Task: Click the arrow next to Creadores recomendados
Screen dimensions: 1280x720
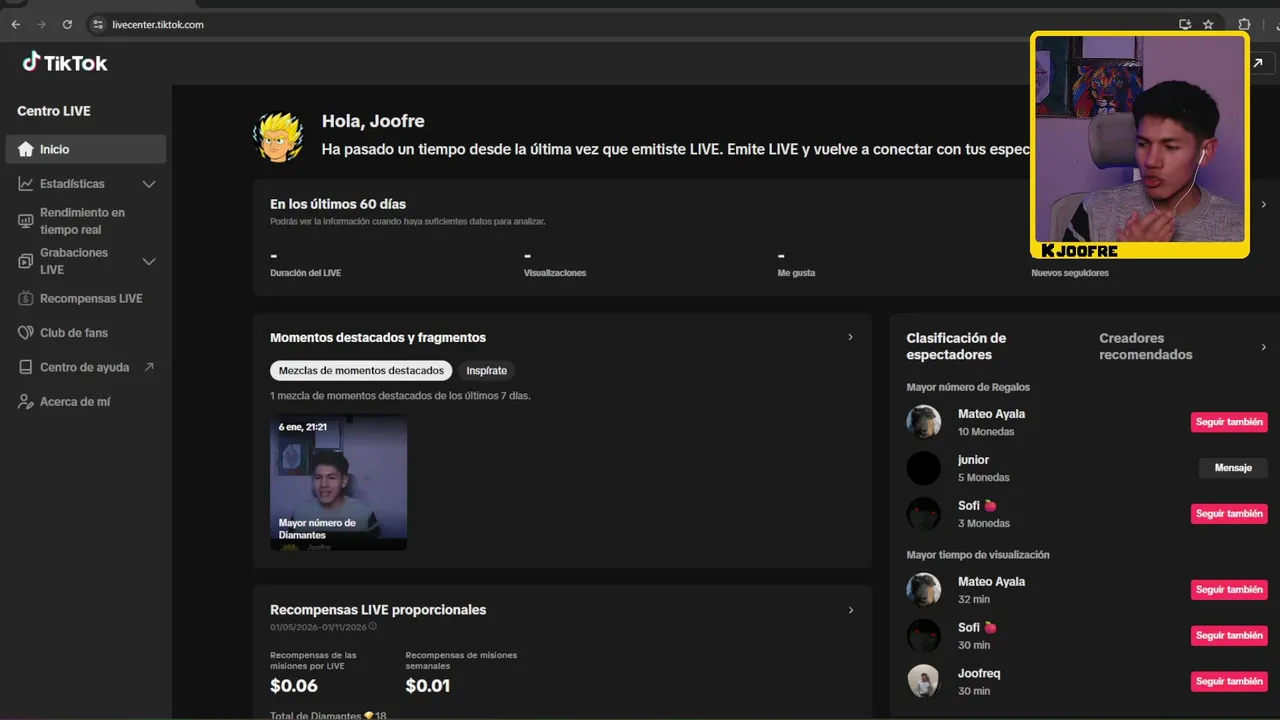Action: click(1264, 347)
